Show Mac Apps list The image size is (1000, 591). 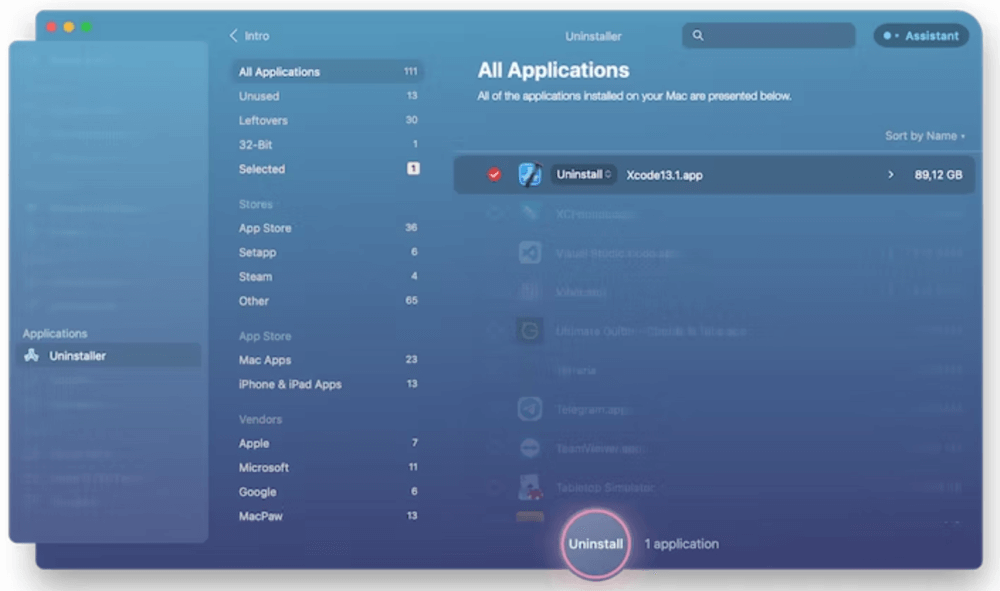pyautogui.click(x=327, y=360)
